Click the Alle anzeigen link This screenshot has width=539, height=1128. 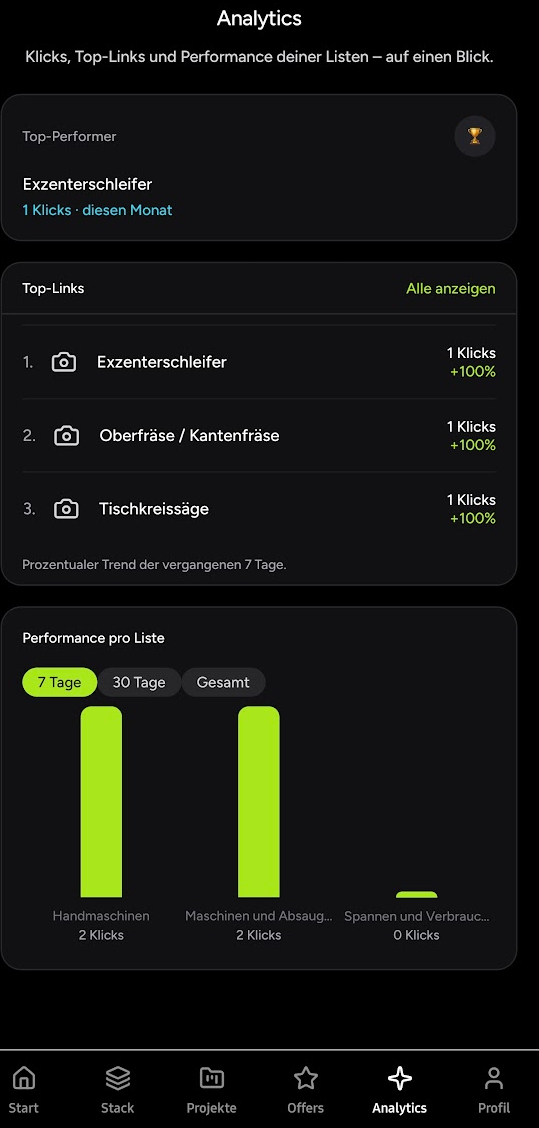(450, 288)
